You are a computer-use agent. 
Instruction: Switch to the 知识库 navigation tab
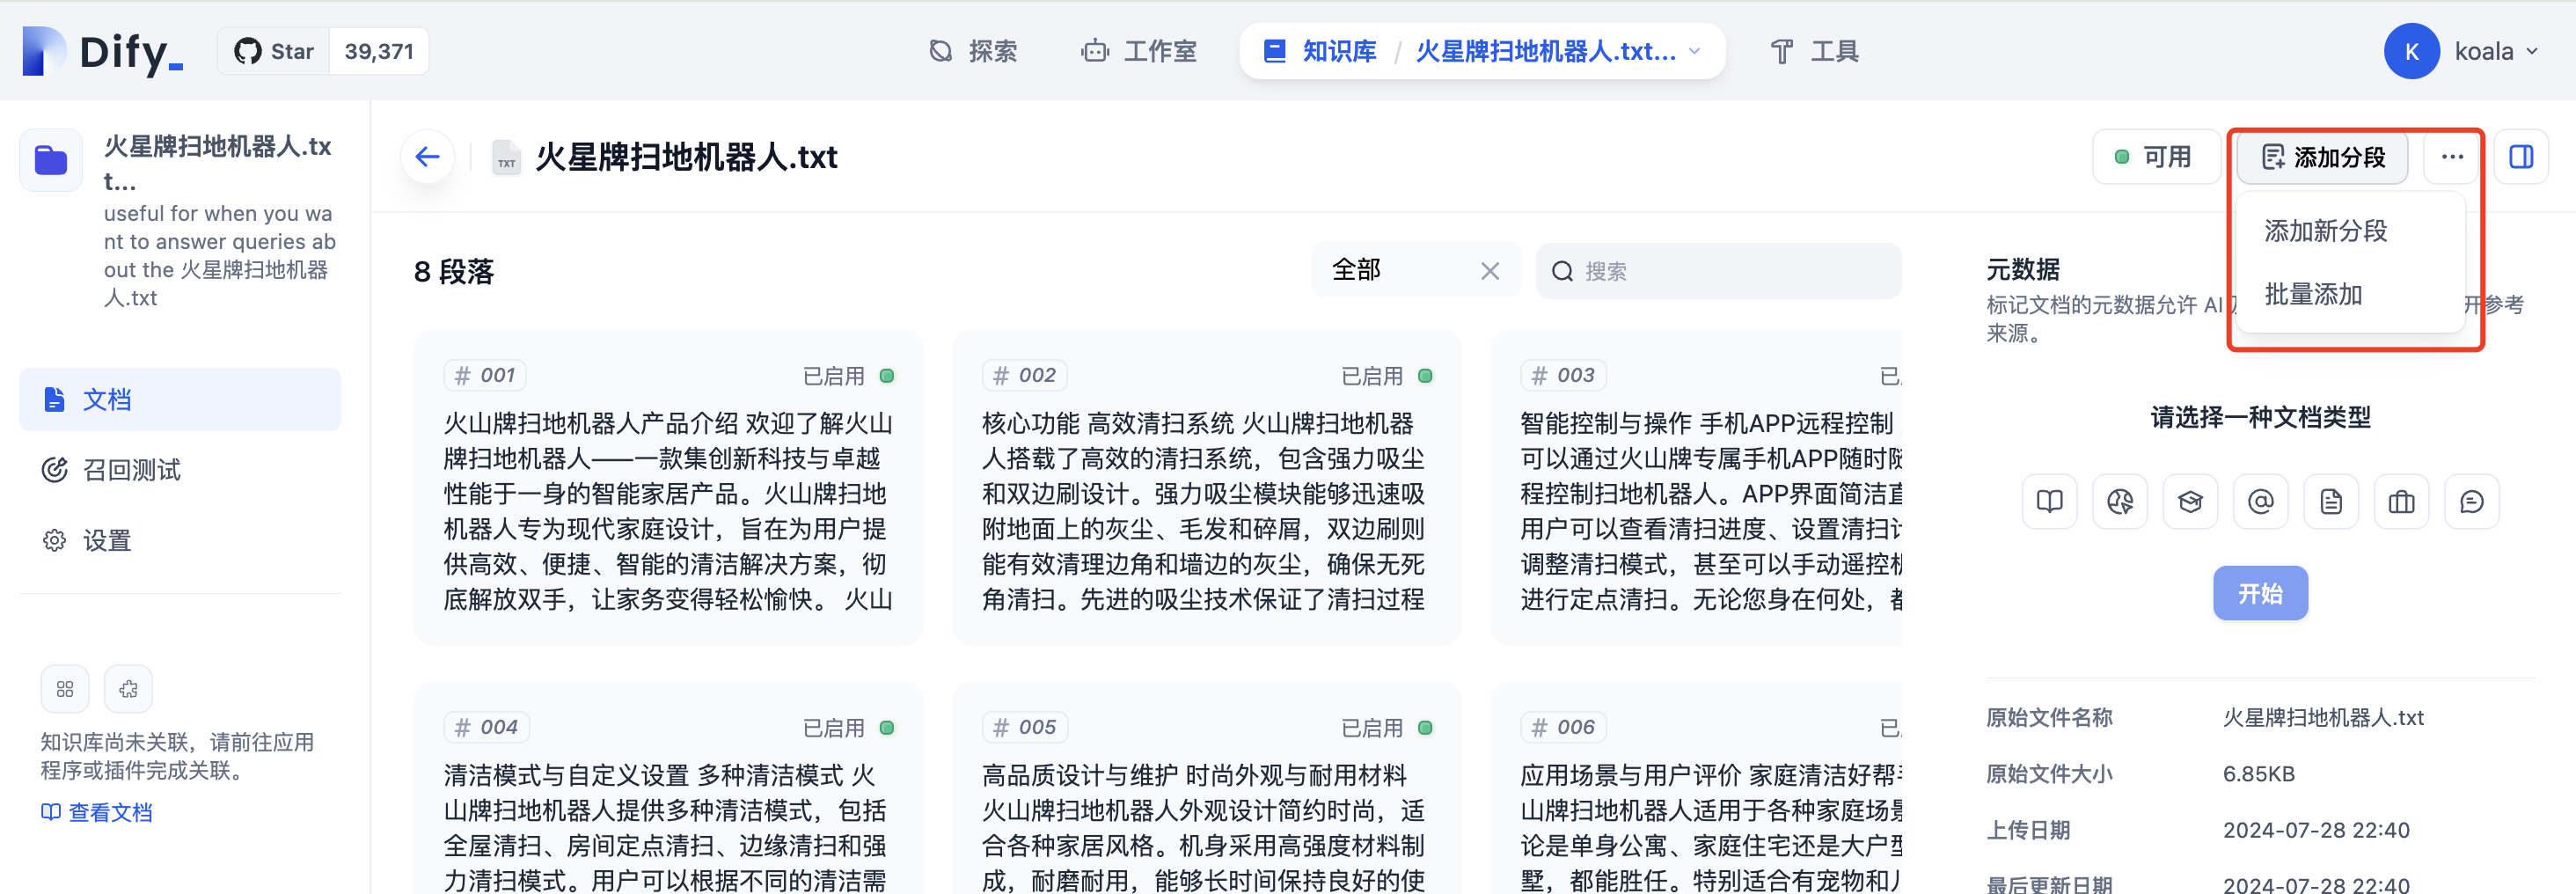pyautogui.click(x=1338, y=51)
